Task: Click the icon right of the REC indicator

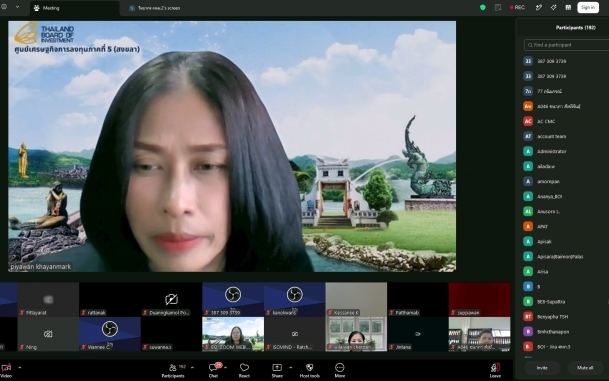Action: (x=539, y=7)
